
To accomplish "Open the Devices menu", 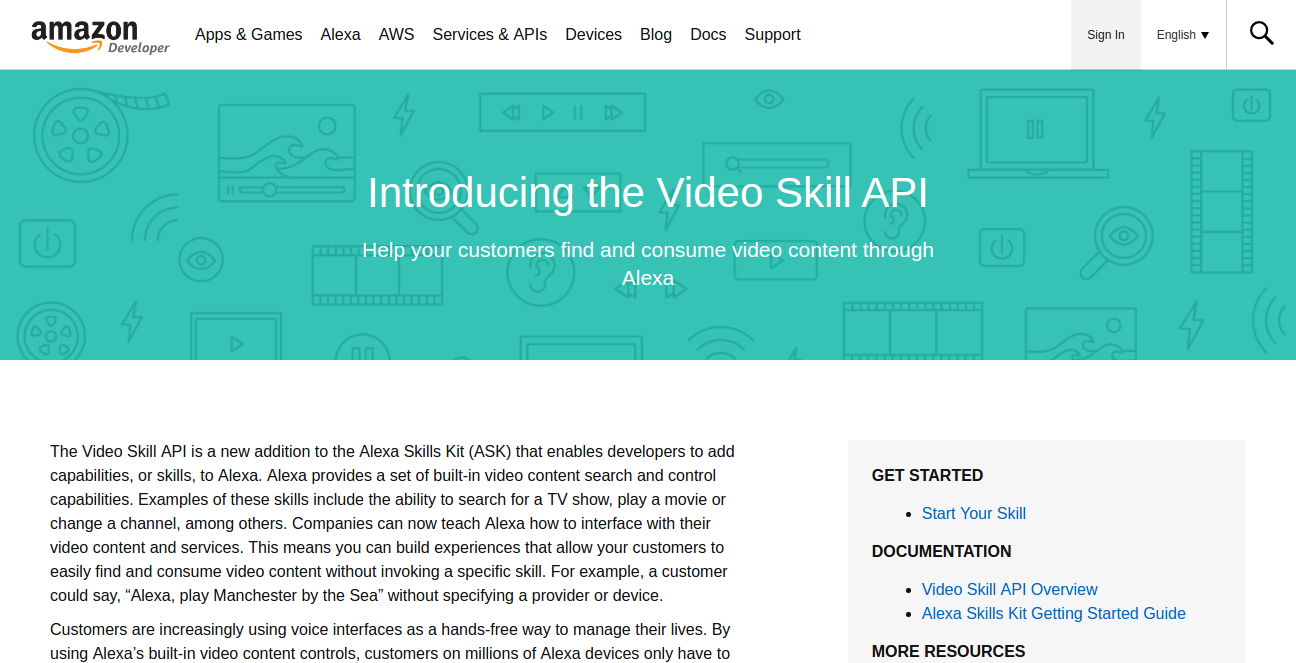I will click(x=593, y=34).
